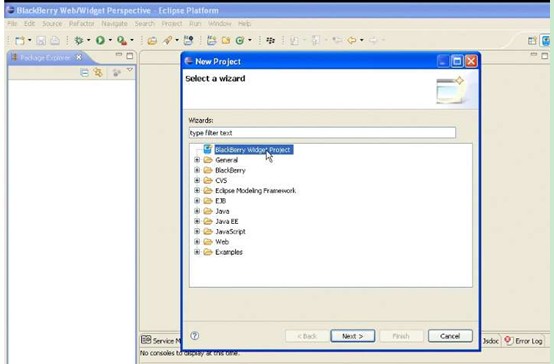Click the Next button

click(353, 336)
